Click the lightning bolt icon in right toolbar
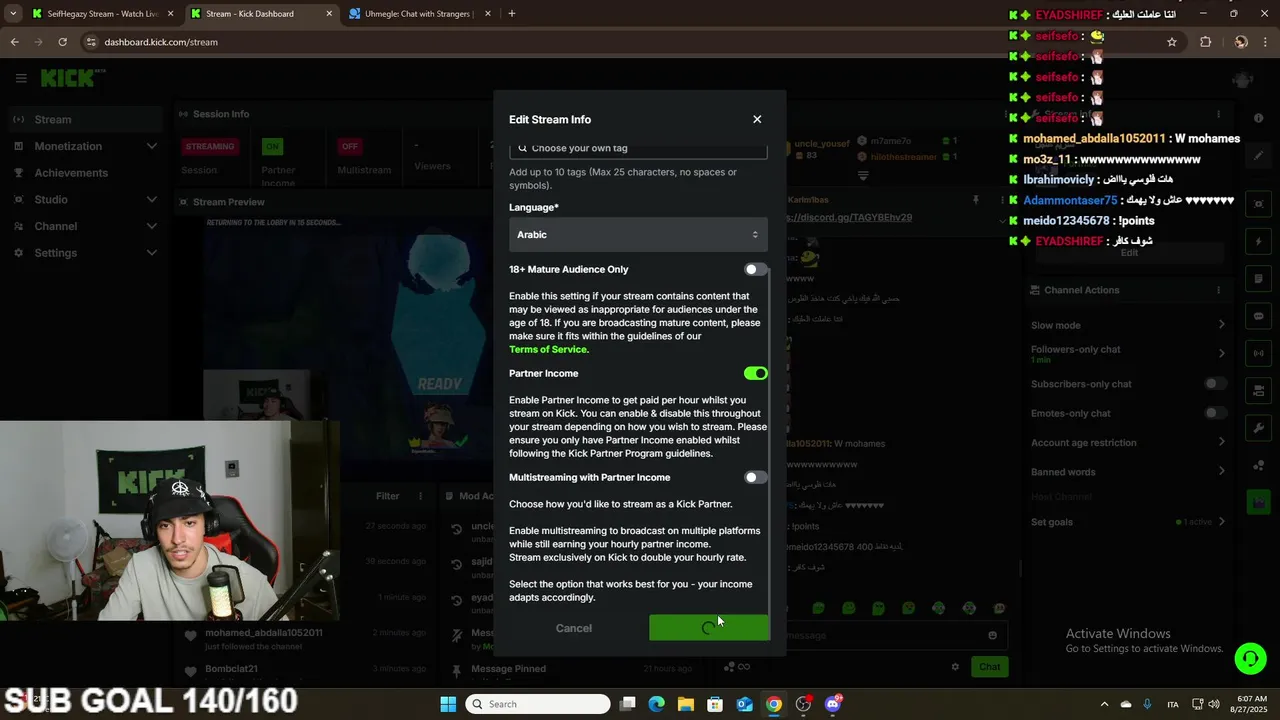Screen dimensions: 1280x720 click(x=1259, y=242)
